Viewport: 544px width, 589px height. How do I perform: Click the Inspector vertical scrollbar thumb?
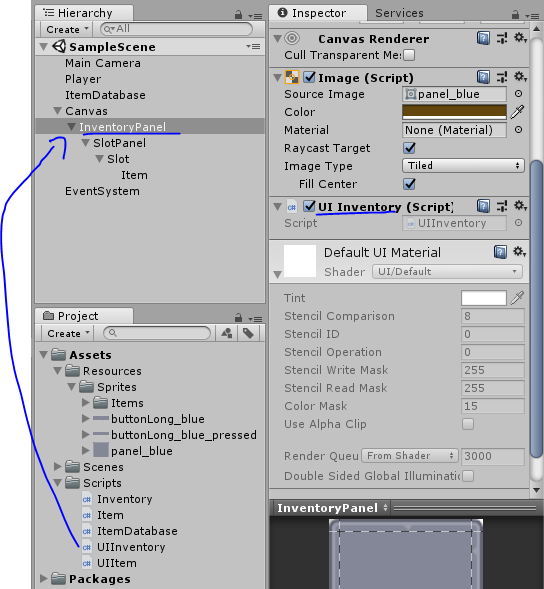[x=536, y=308]
